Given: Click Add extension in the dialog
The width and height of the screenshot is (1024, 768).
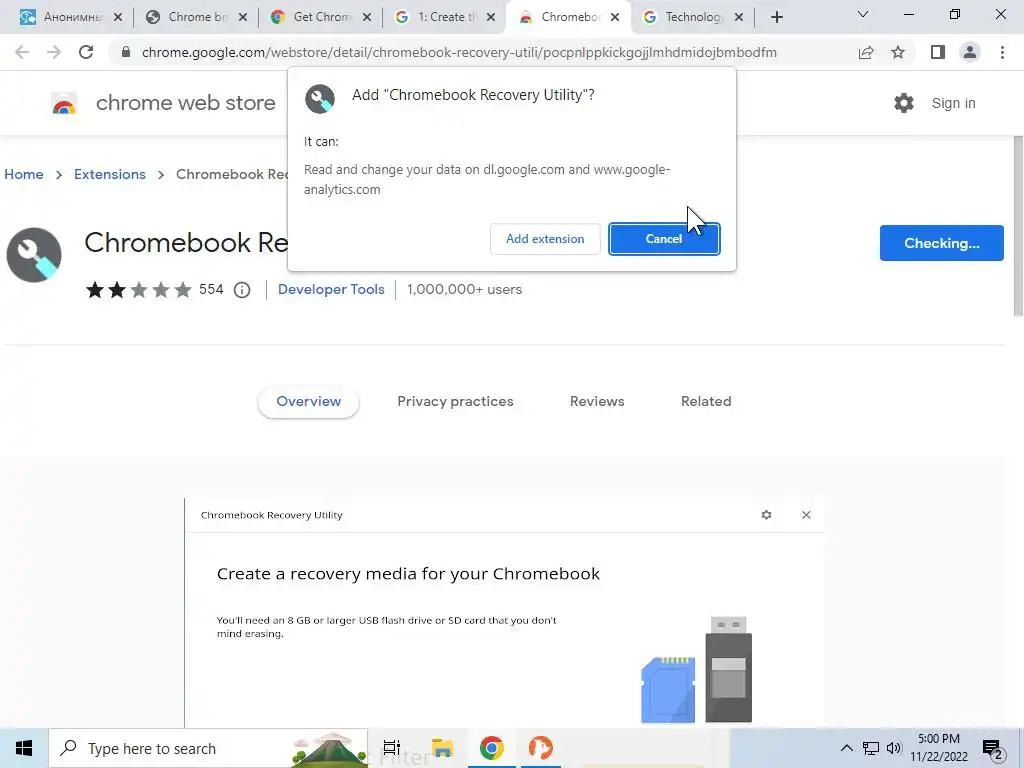Looking at the screenshot, I should click(x=545, y=239).
